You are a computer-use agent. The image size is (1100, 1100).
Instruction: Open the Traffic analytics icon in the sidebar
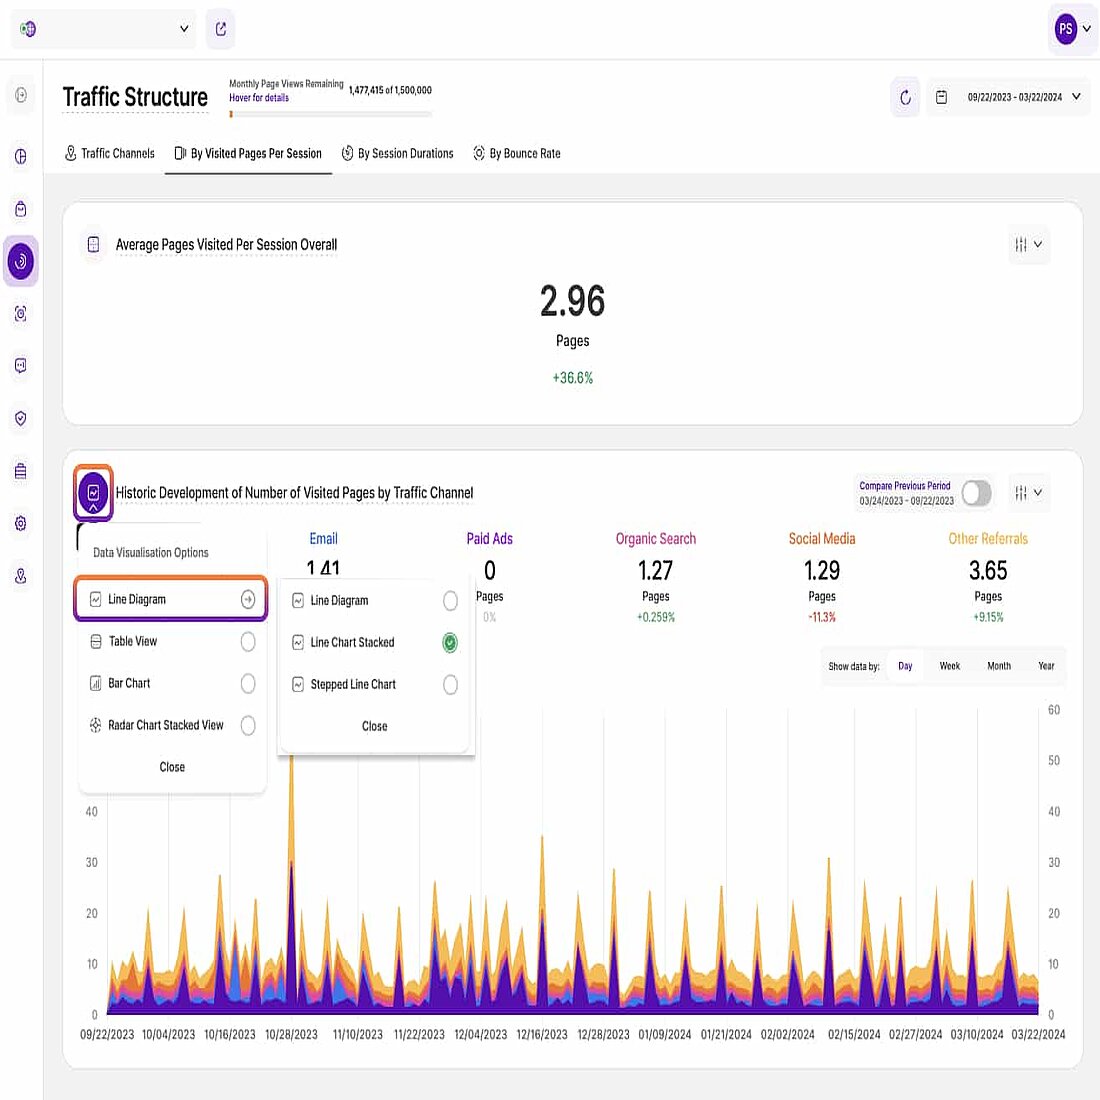point(20,261)
